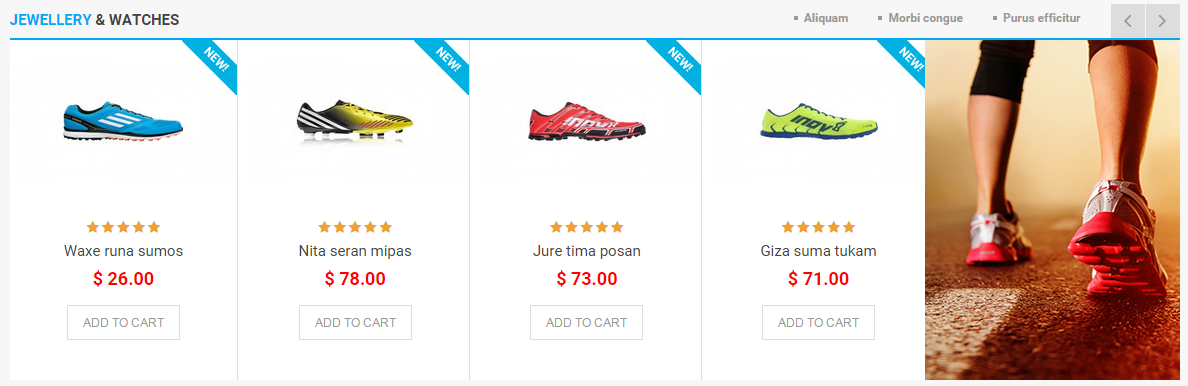1188x386 pixels.
Task: Open the Nita seran mipas product link
Action: [x=355, y=251]
